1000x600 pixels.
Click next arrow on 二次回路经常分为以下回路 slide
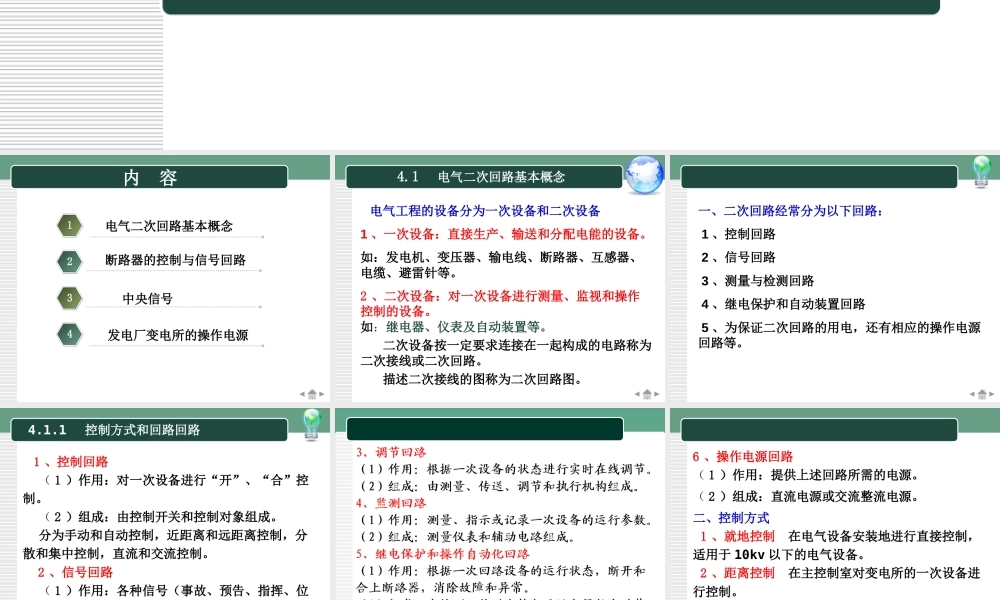coord(991,394)
